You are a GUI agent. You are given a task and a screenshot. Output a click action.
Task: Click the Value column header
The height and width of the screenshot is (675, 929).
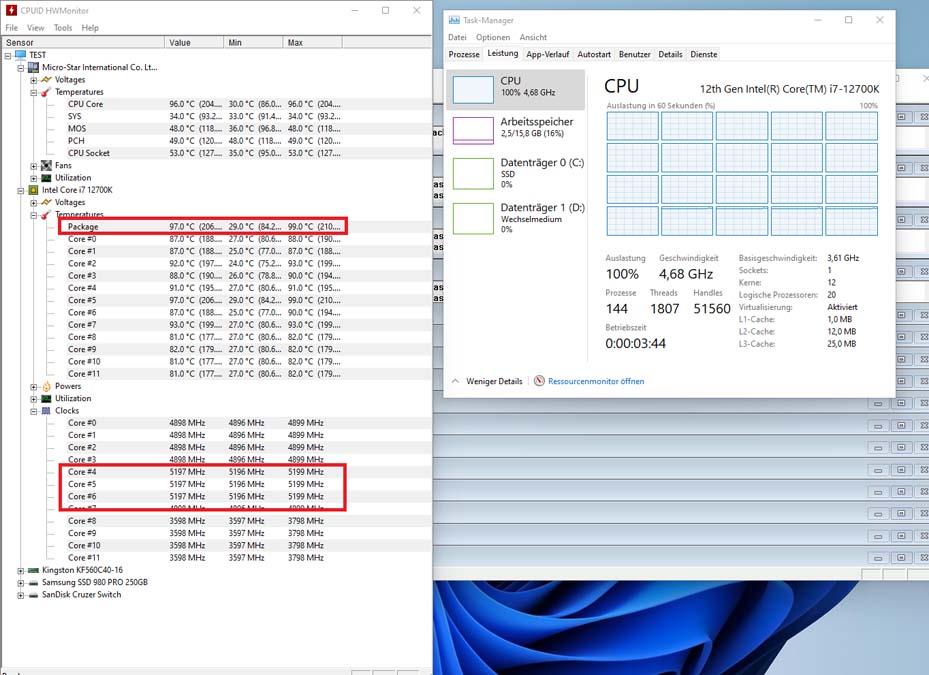click(x=194, y=43)
